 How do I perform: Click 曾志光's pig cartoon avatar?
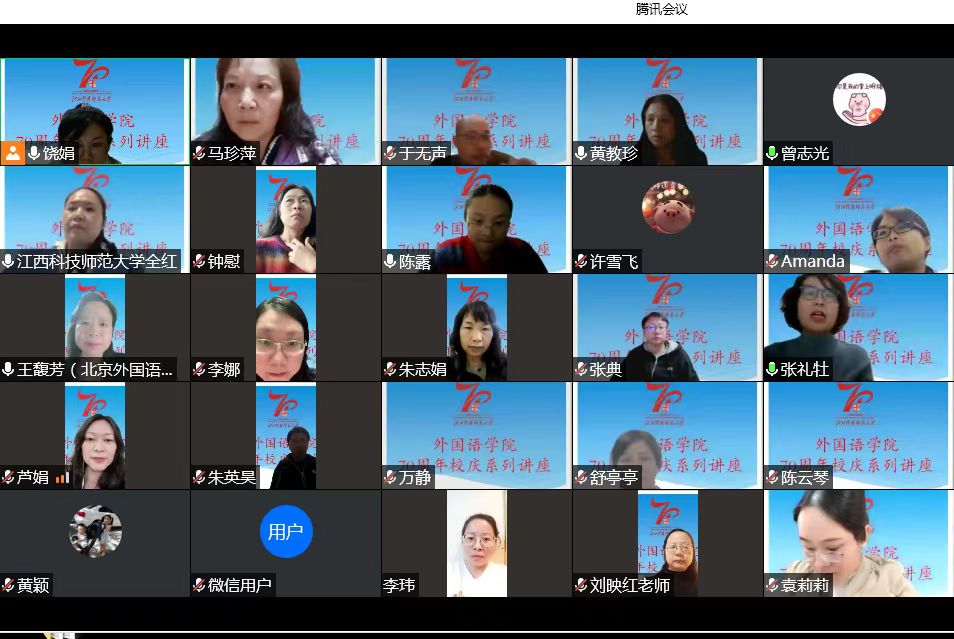[859, 100]
